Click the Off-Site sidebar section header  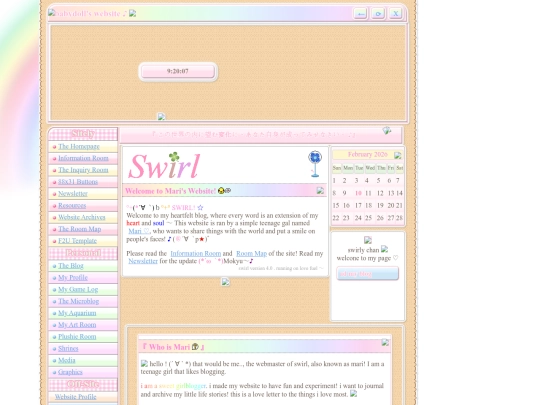pos(83,384)
